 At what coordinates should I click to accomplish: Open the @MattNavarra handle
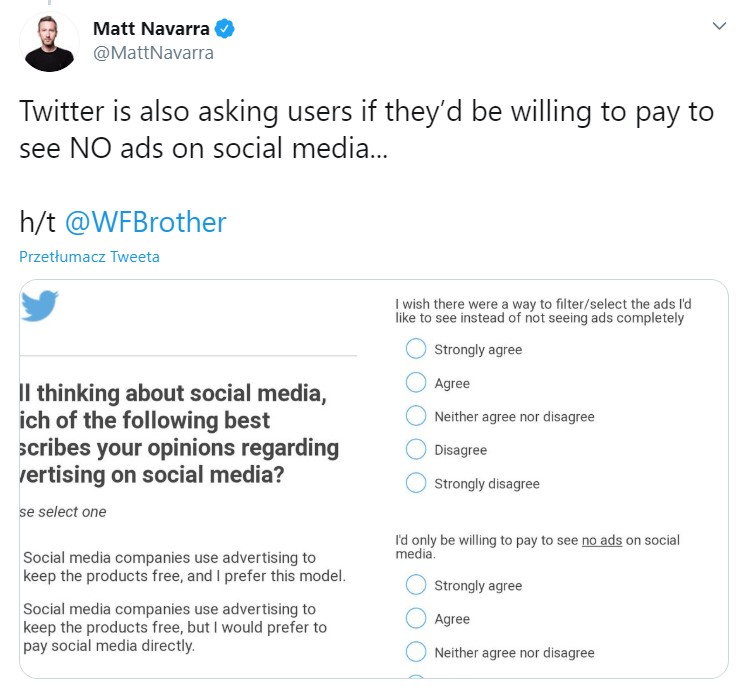[x=153, y=53]
